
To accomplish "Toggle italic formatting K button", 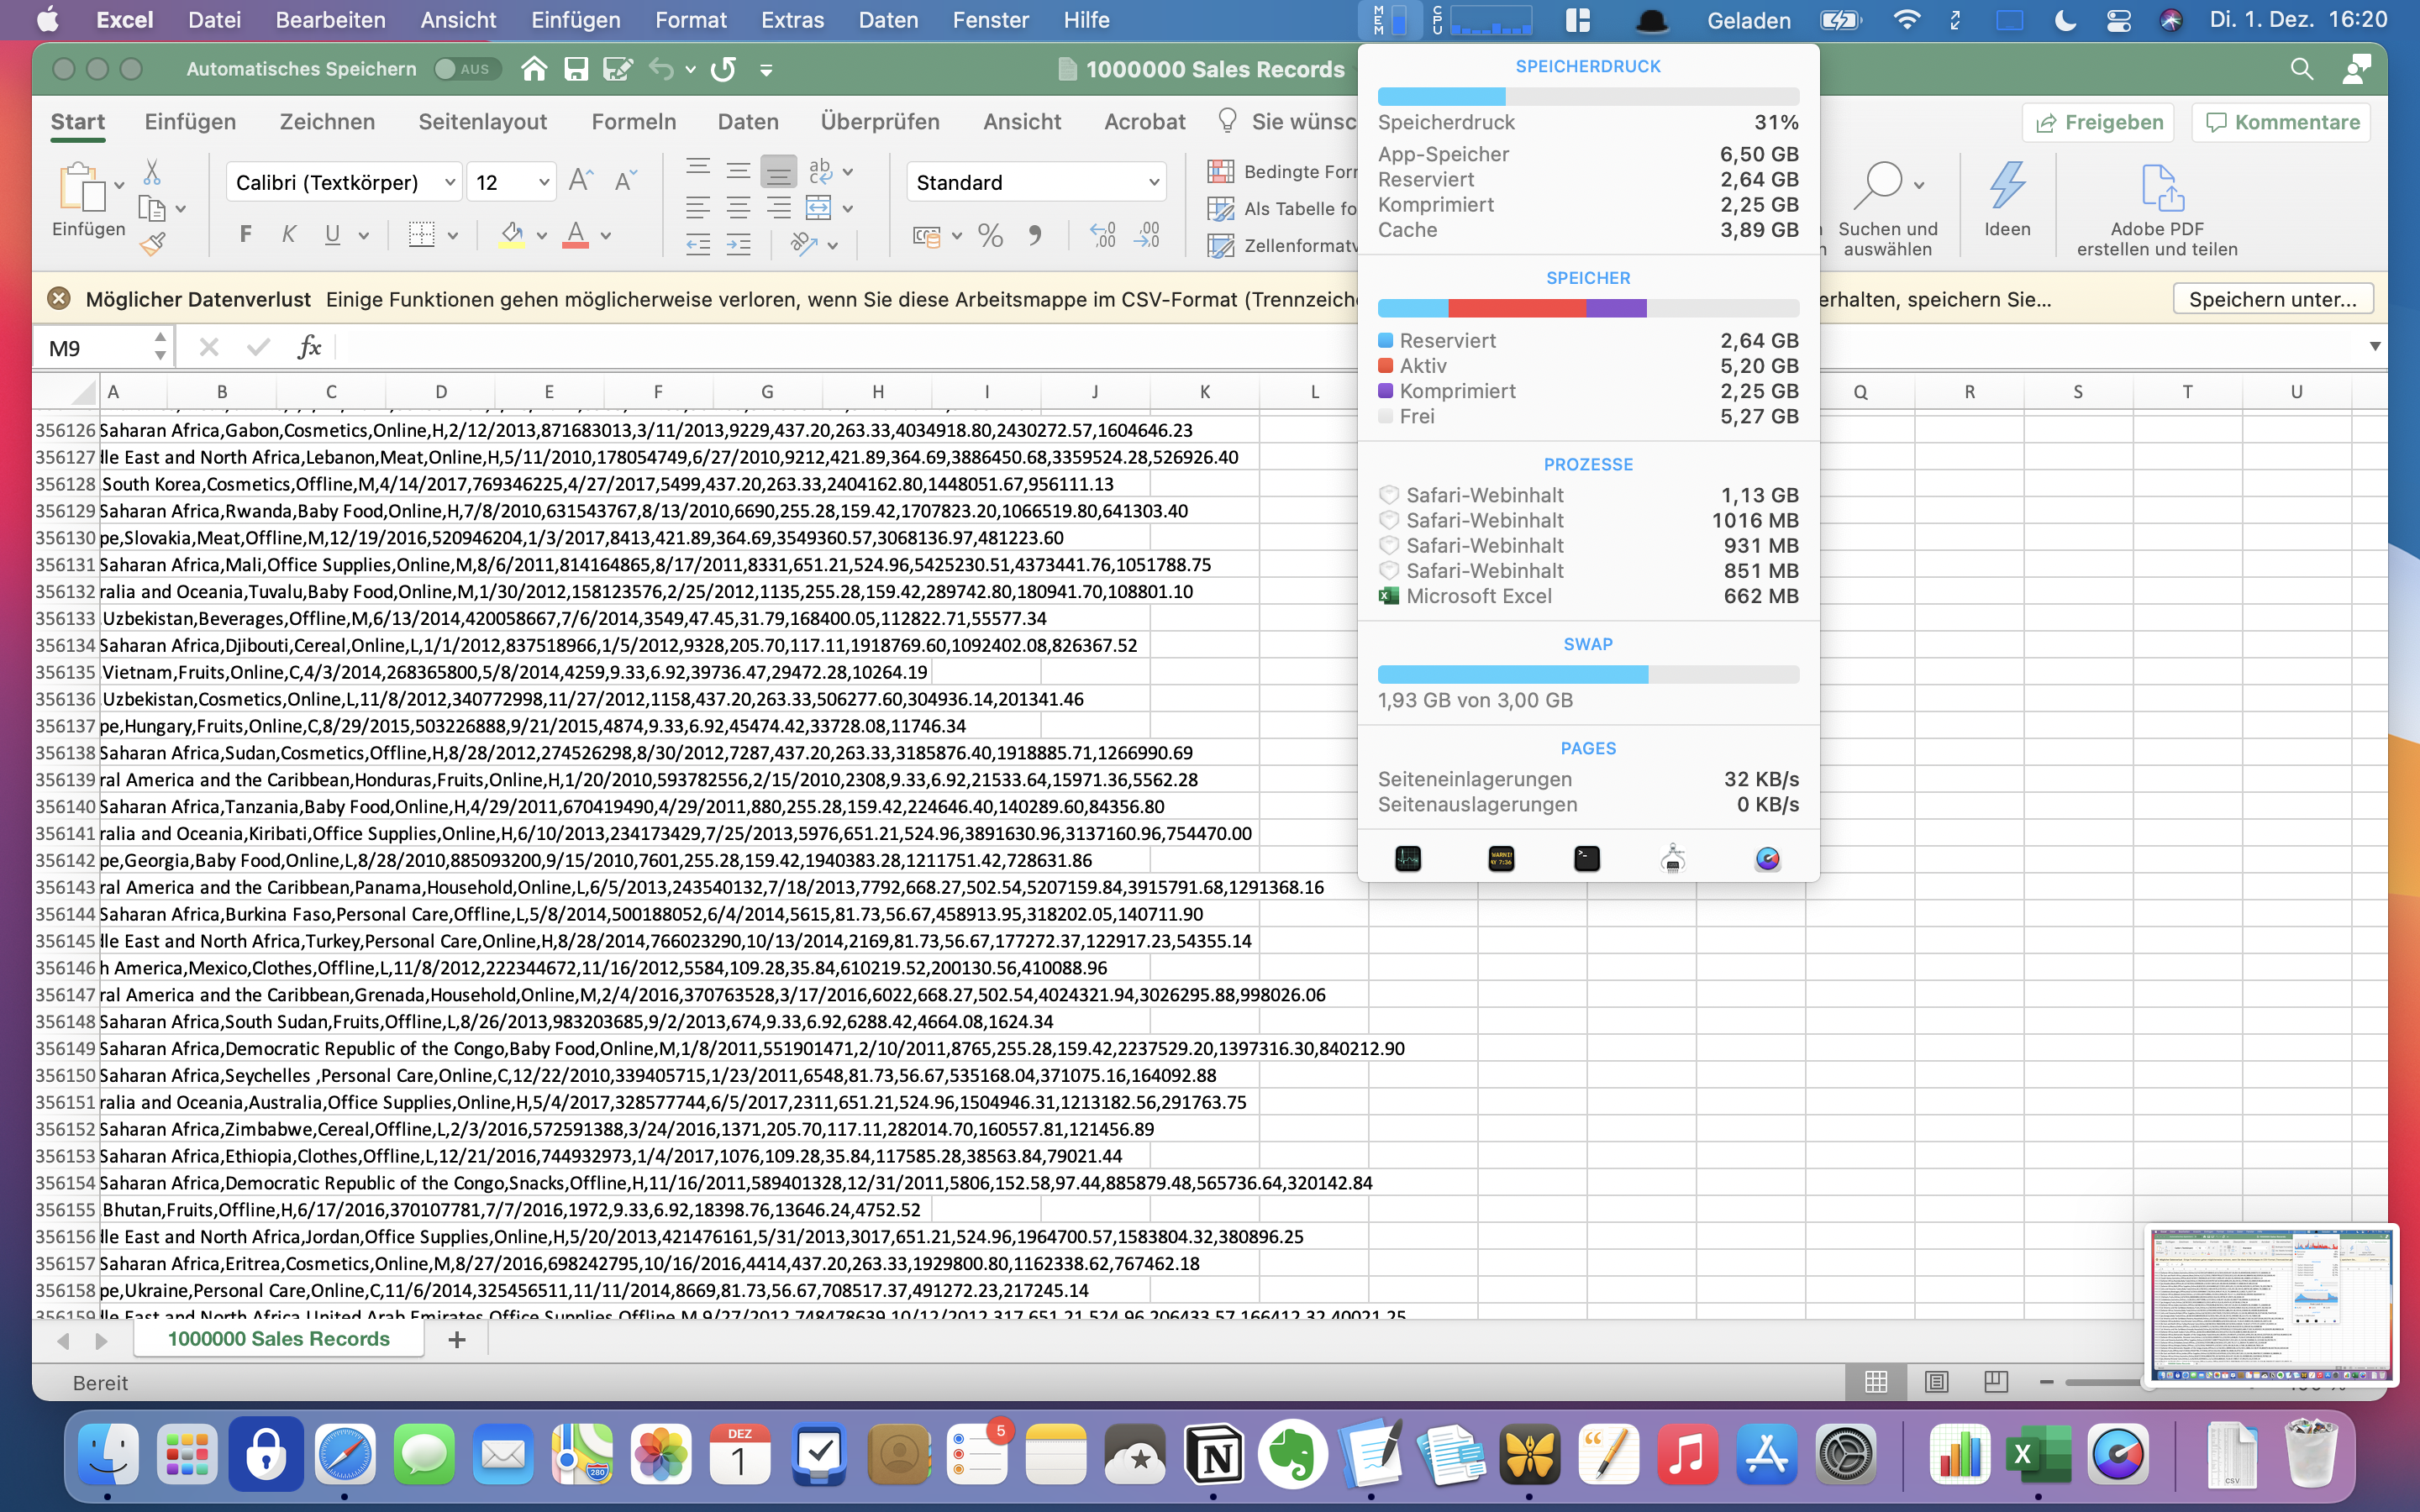I will point(289,235).
